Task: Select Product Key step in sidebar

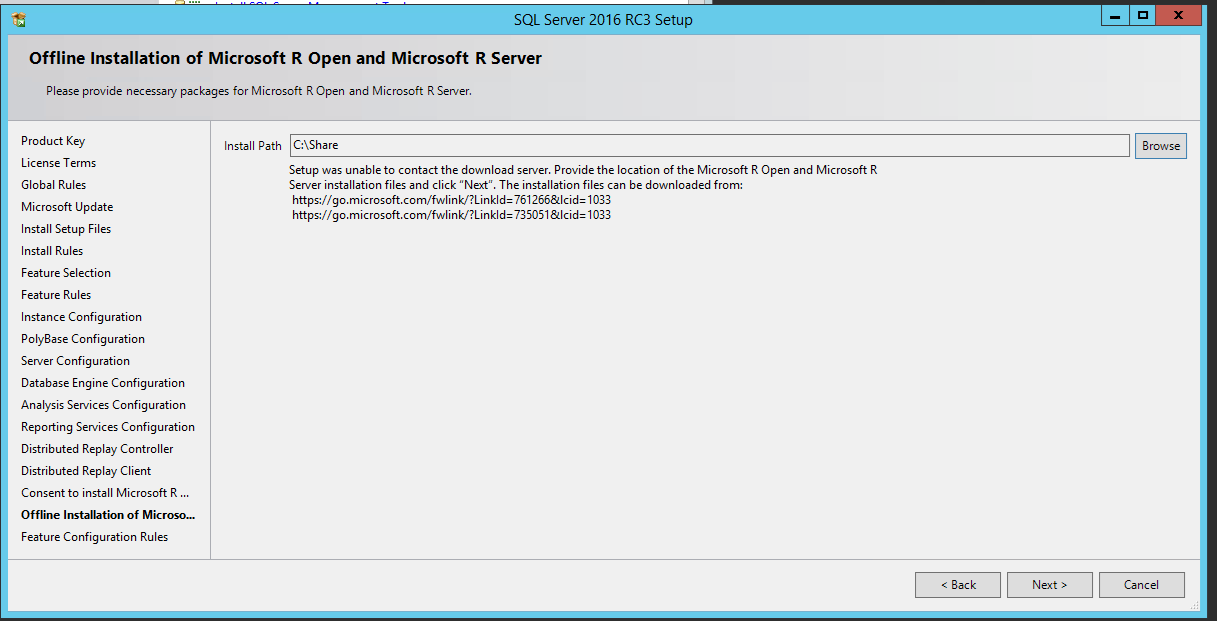Action: [53, 141]
